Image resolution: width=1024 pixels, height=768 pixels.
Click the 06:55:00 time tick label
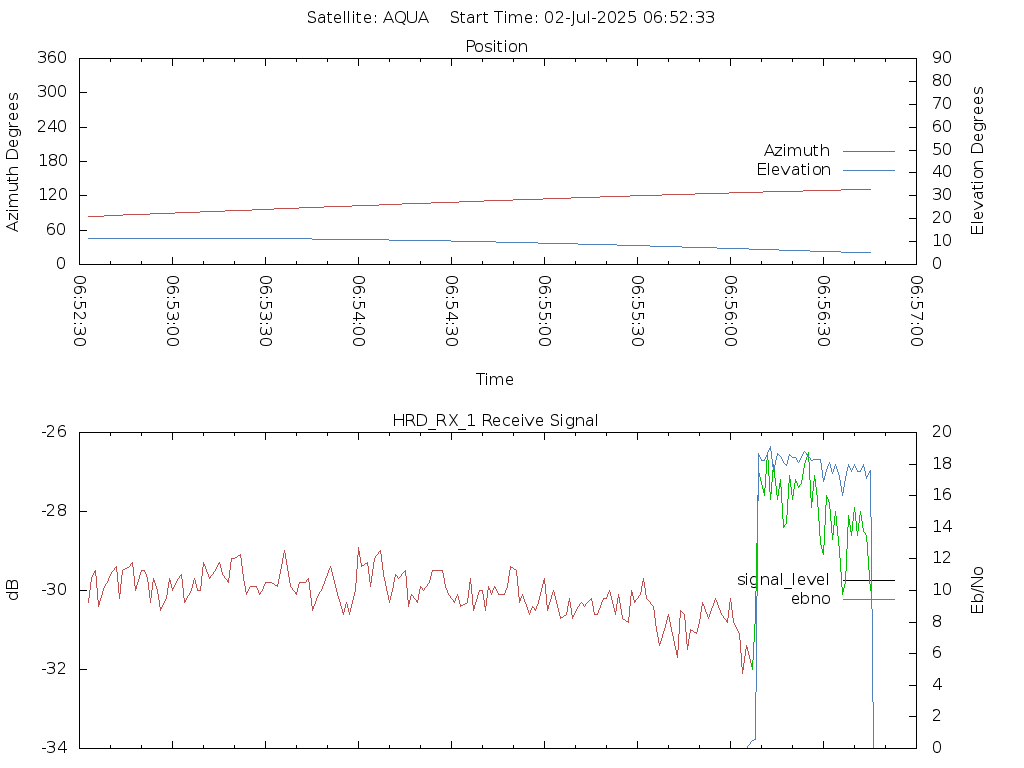click(x=545, y=311)
